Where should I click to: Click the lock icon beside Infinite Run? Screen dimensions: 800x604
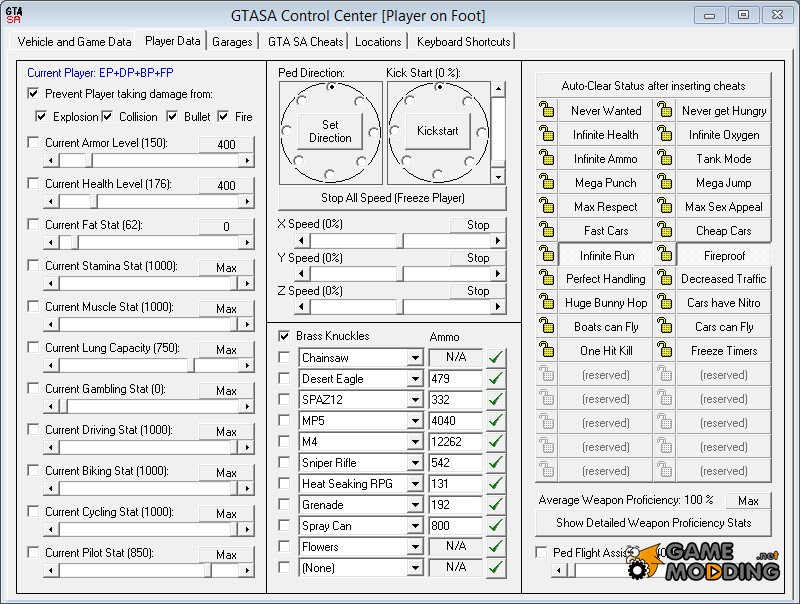point(546,254)
